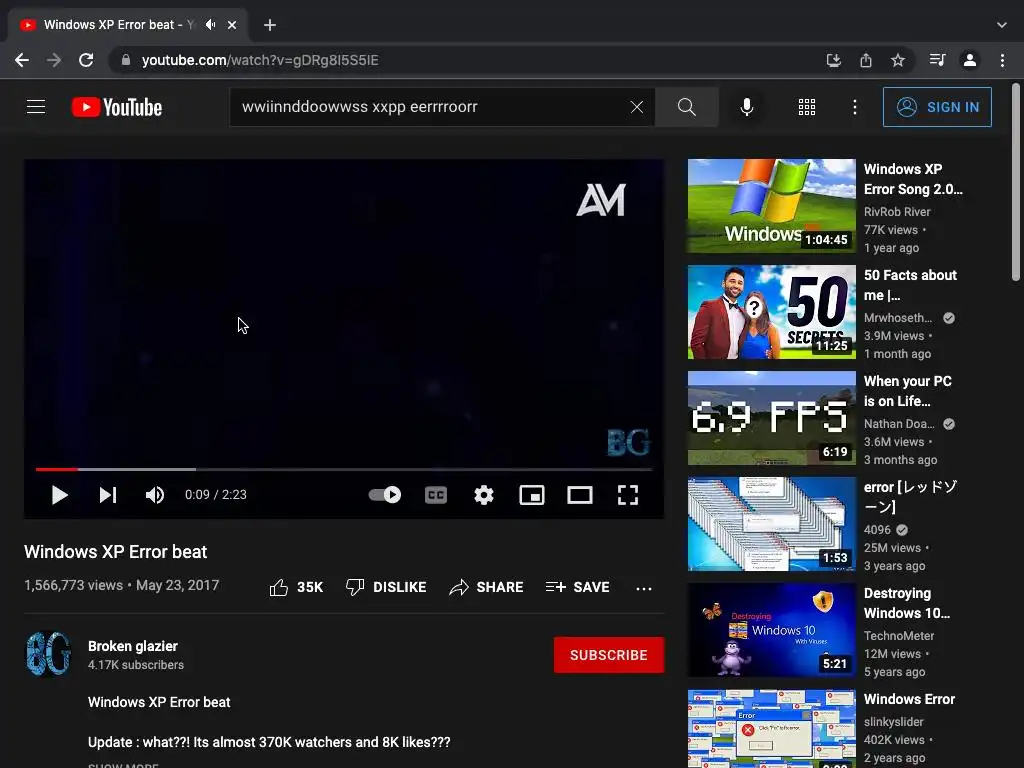
Task: Open the 6.9 FPS video thumbnail
Action: [771, 418]
